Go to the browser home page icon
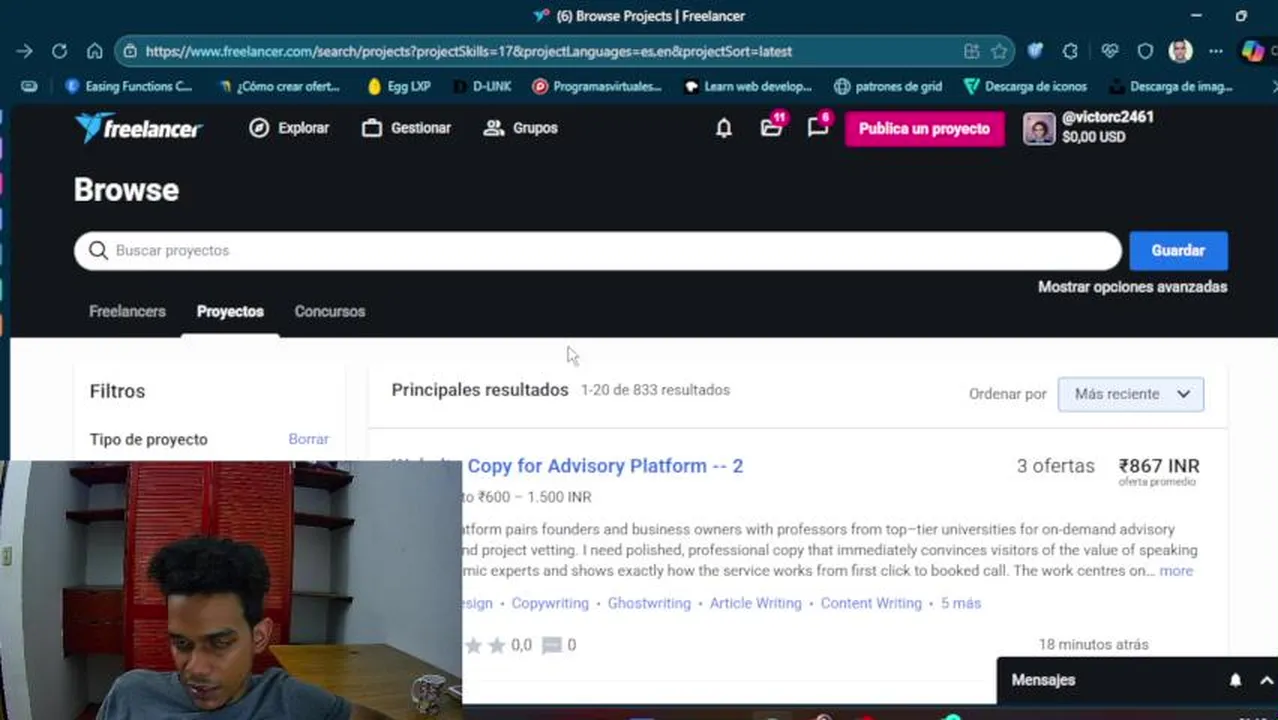 coord(94,51)
